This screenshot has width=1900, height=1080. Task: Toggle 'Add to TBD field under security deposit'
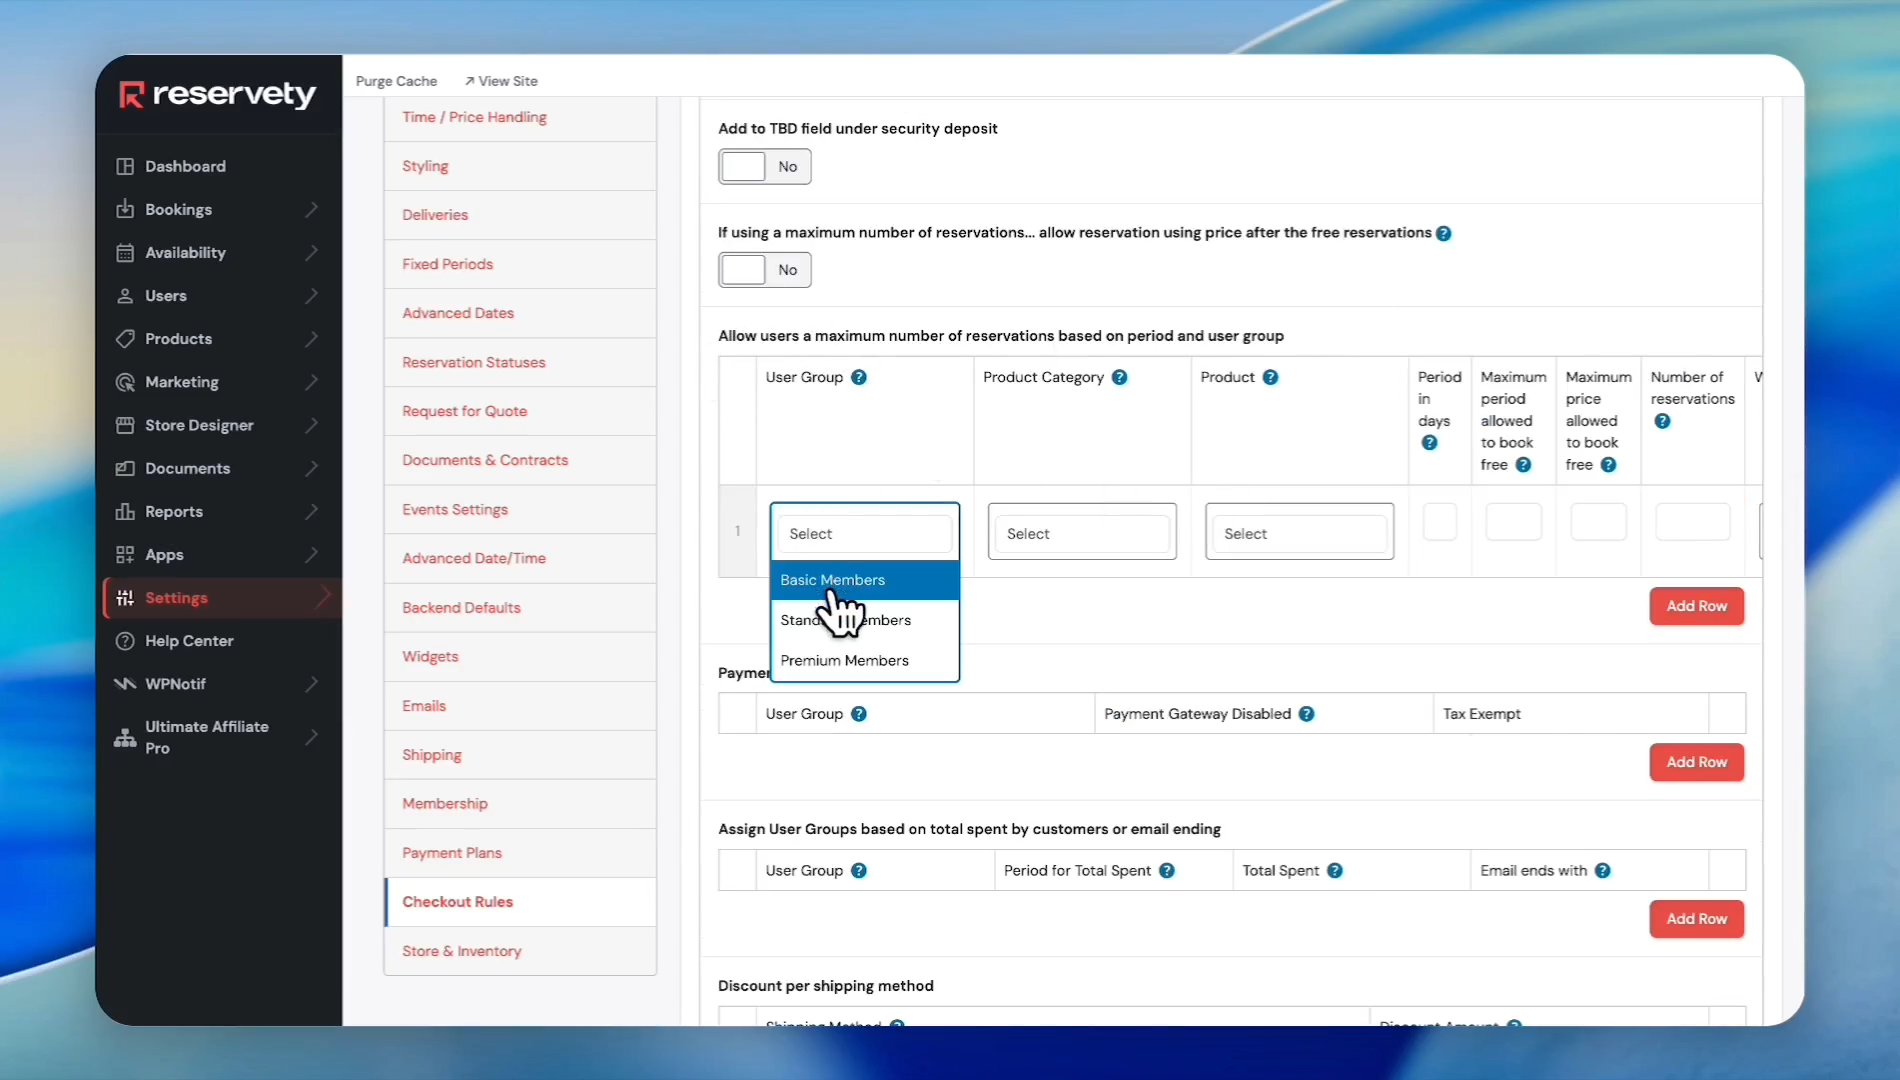(764, 167)
